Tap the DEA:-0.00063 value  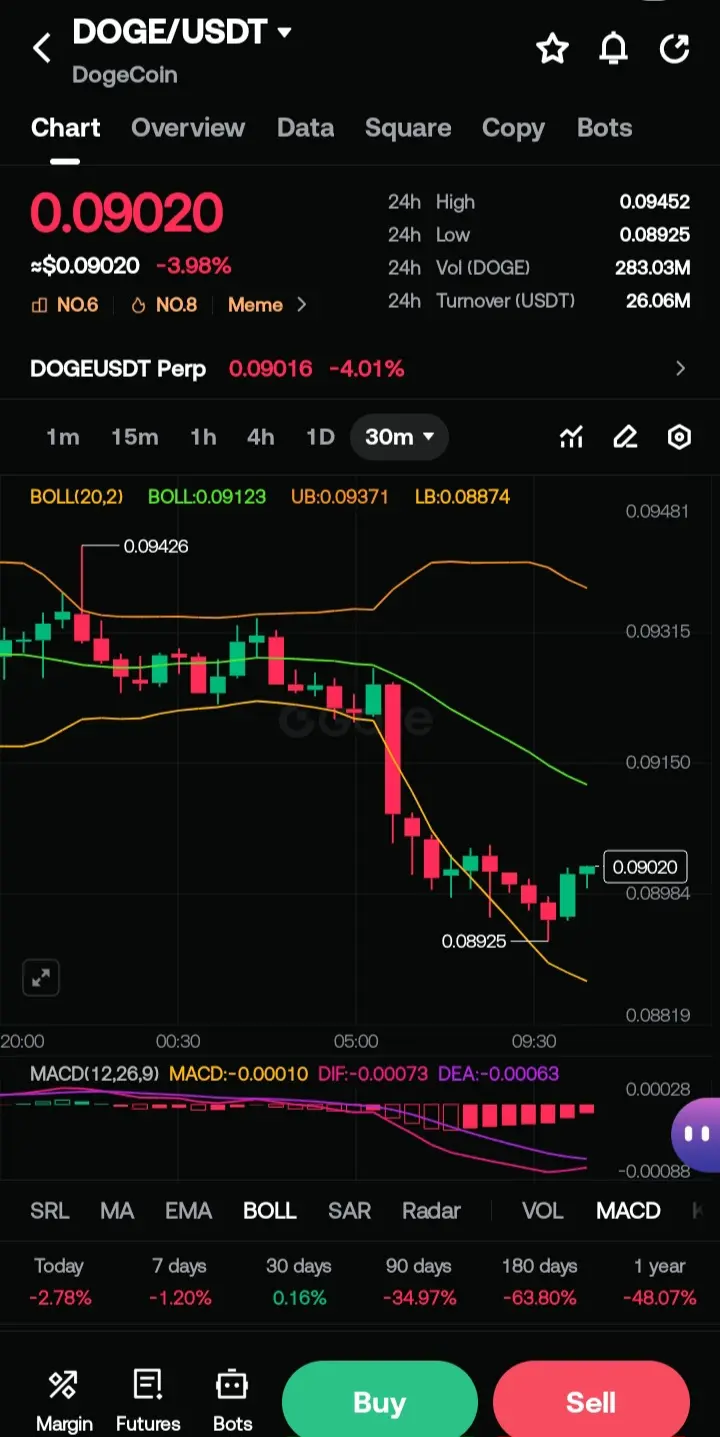coord(498,1074)
